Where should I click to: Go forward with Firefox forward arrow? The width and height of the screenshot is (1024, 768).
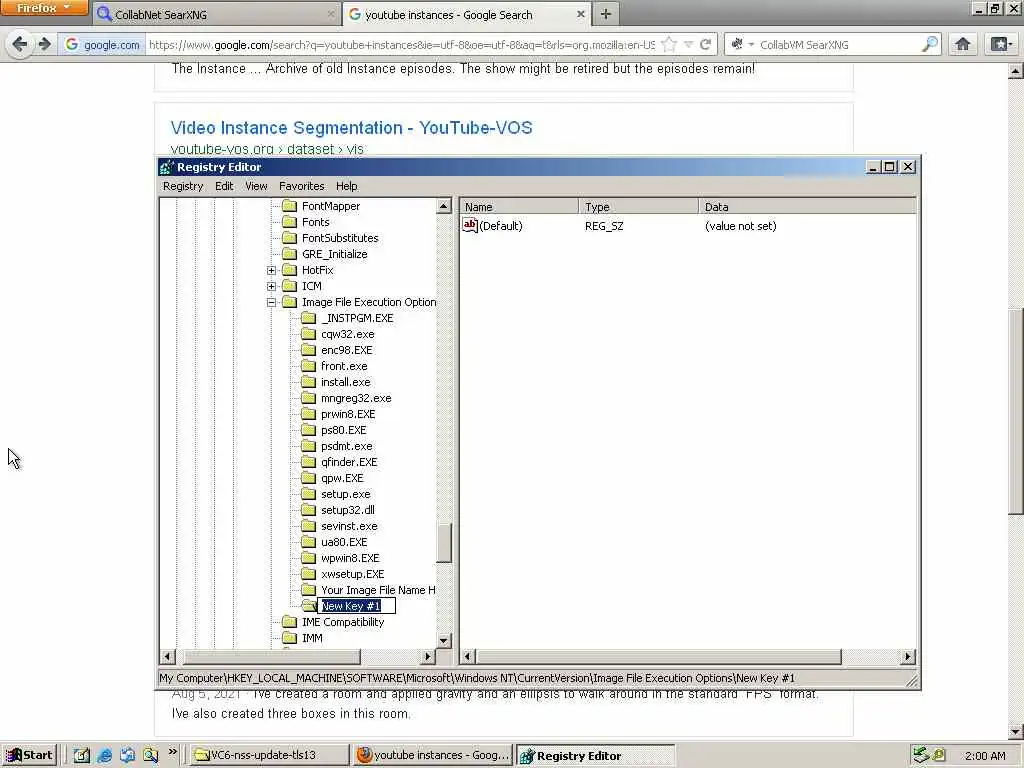(x=44, y=44)
